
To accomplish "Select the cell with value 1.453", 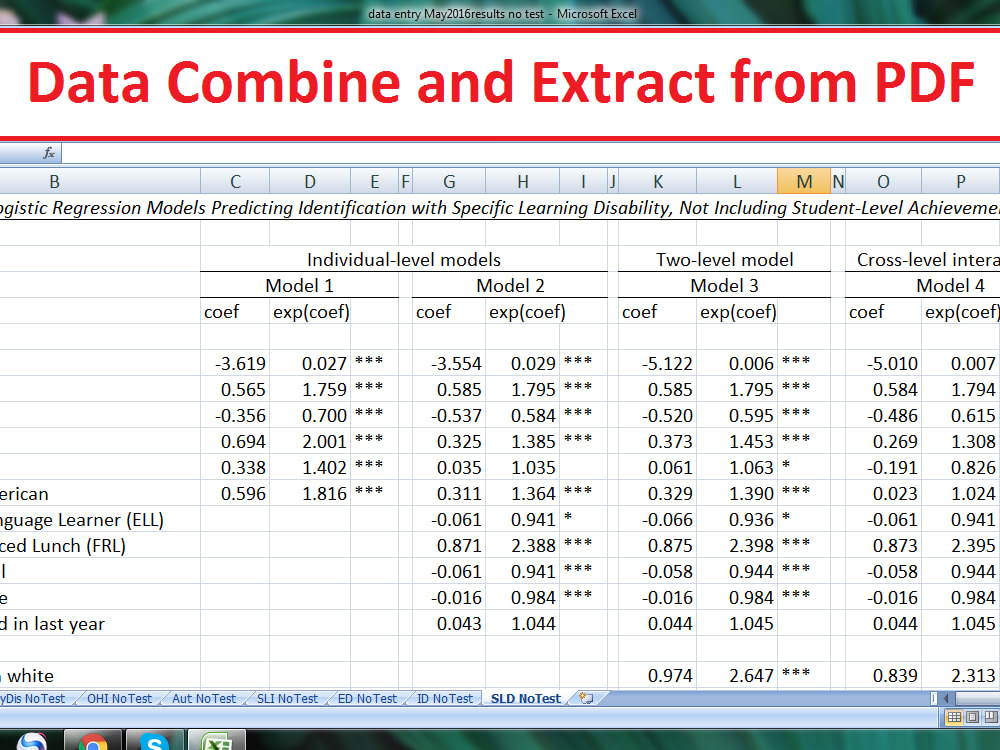I will tap(737, 442).
